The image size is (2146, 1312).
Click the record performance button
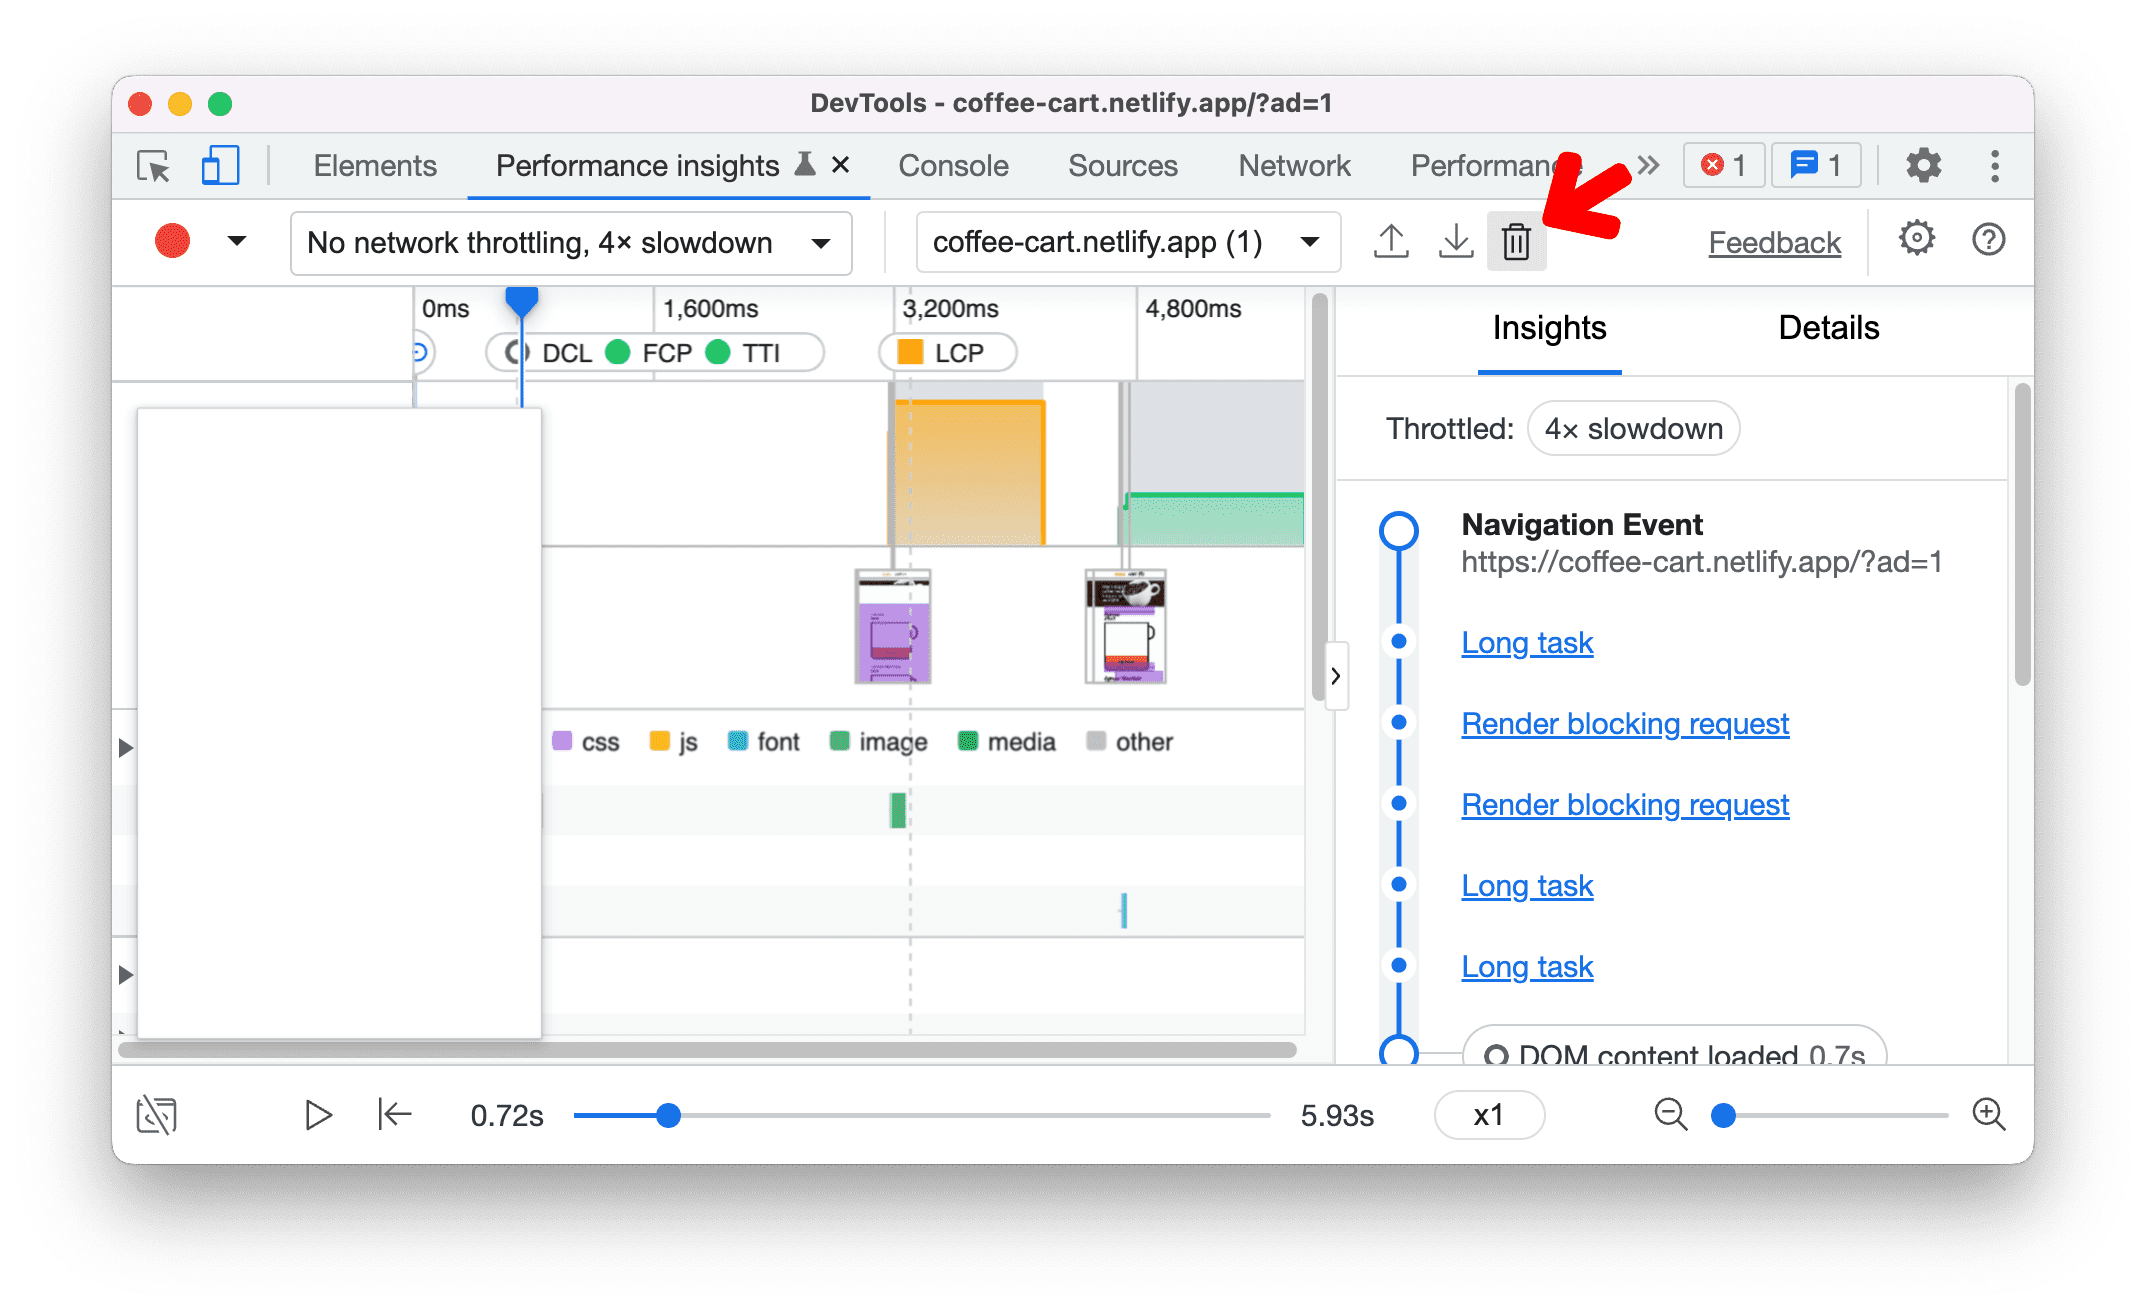pos(170,242)
